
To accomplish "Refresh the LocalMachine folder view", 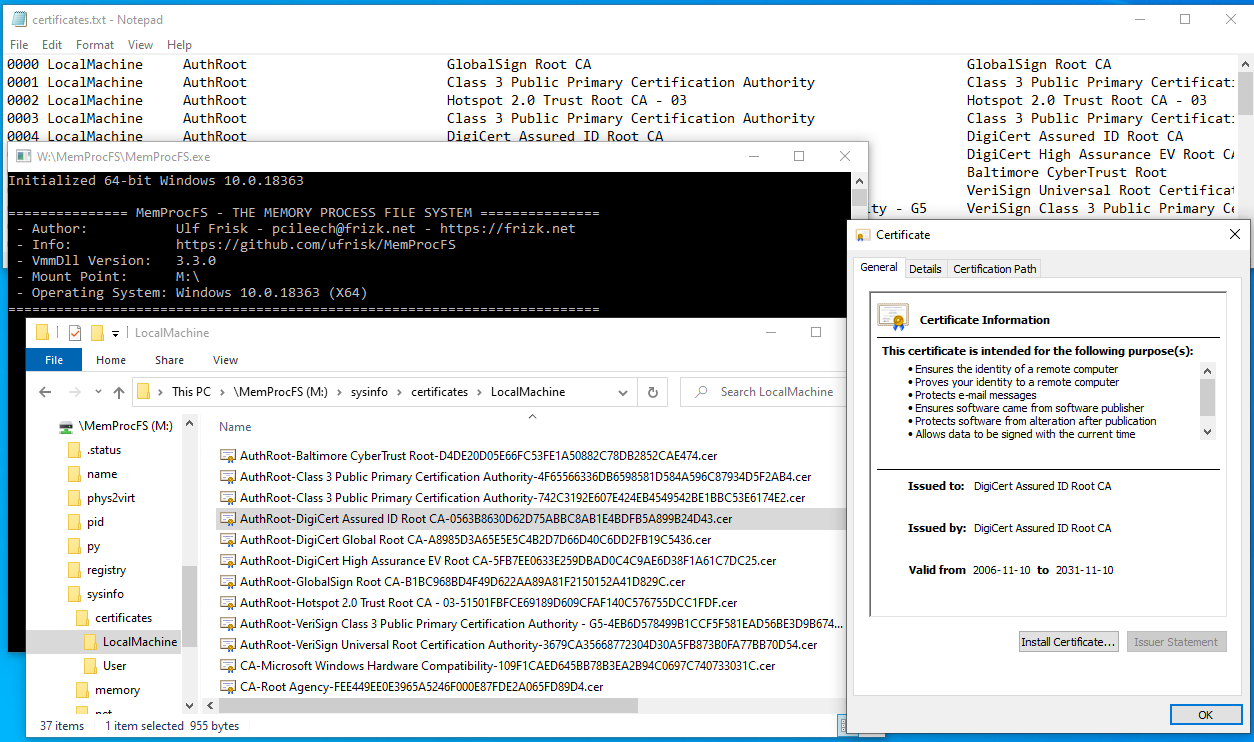I will [x=653, y=392].
